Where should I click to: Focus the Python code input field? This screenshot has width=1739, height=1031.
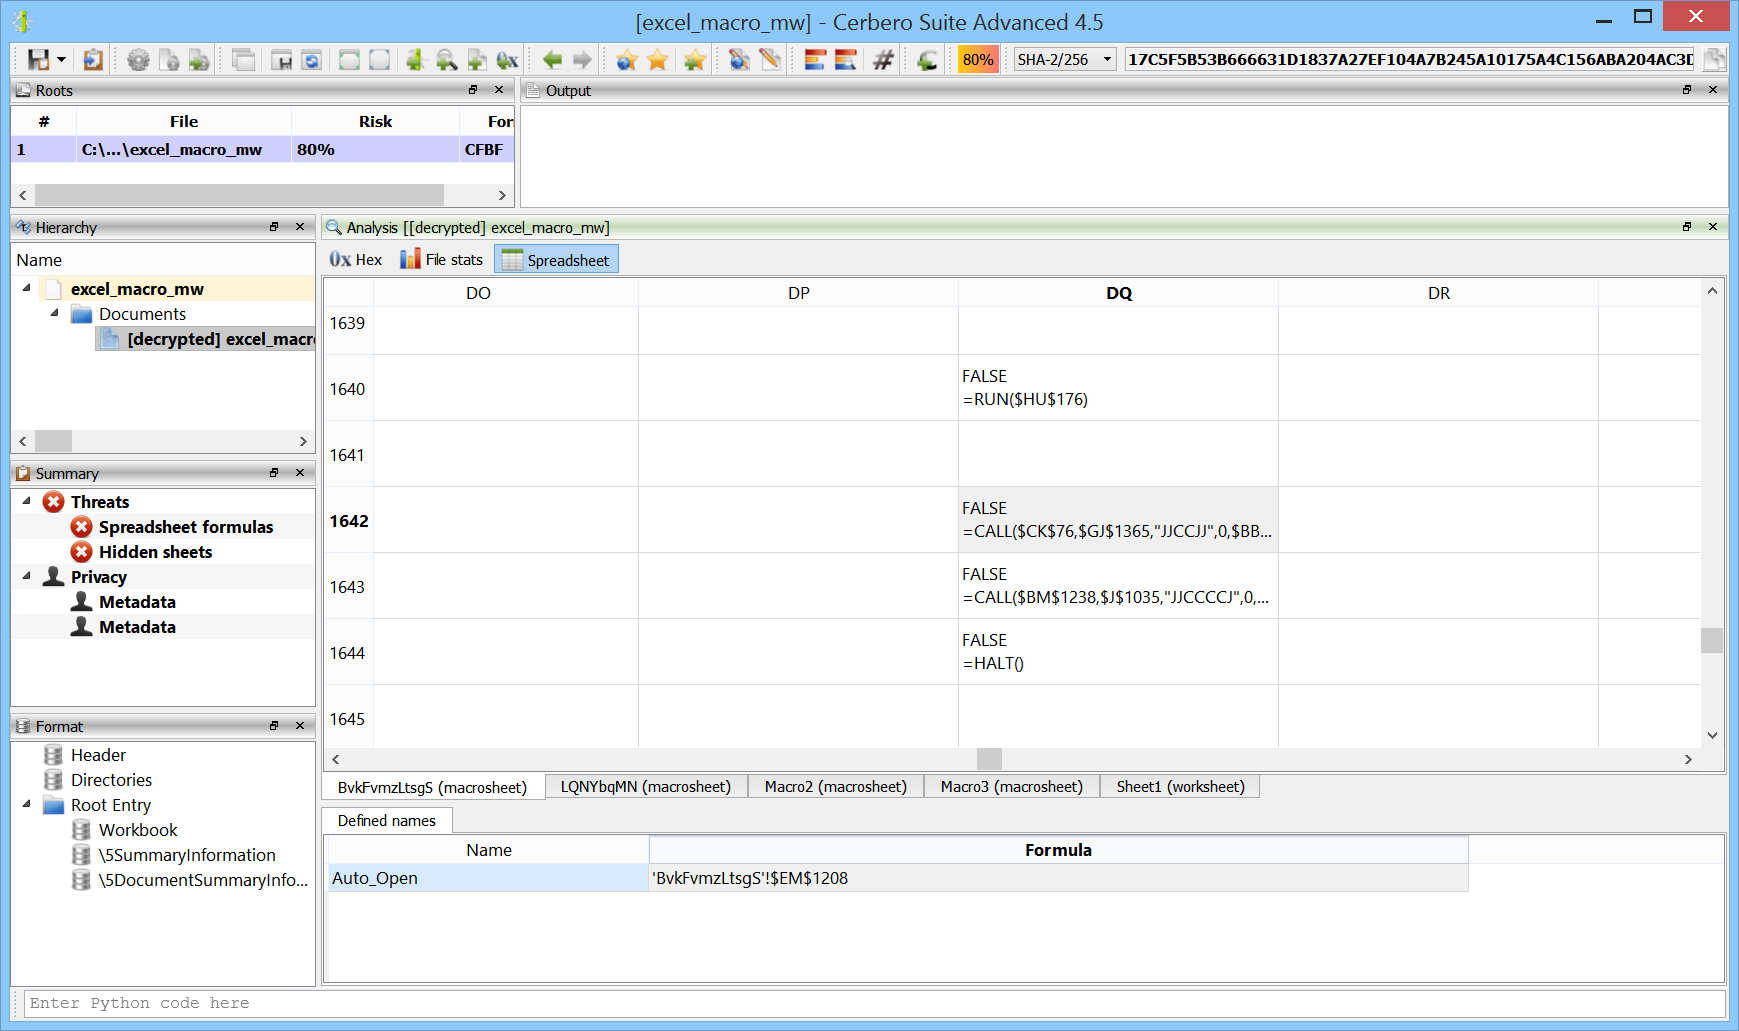tap(875, 1003)
